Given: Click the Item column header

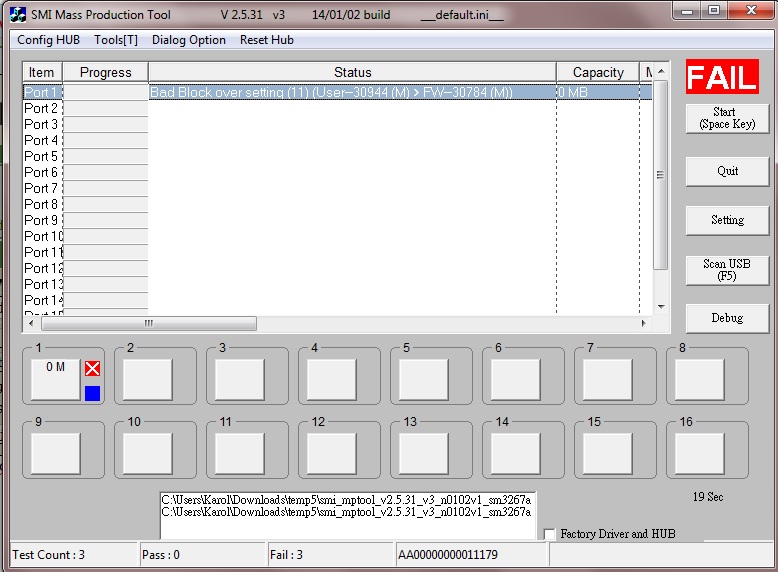Looking at the screenshot, I should [42, 72].
